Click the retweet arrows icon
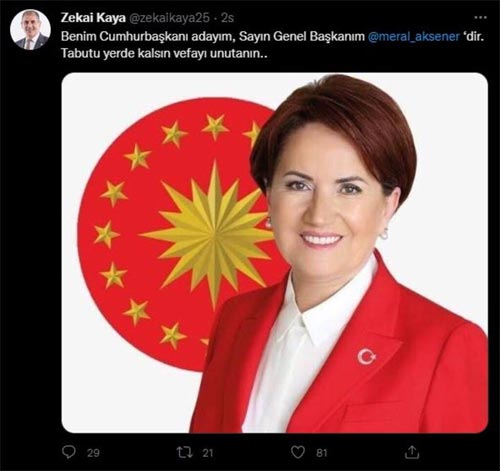 click(x=184, y=452)
